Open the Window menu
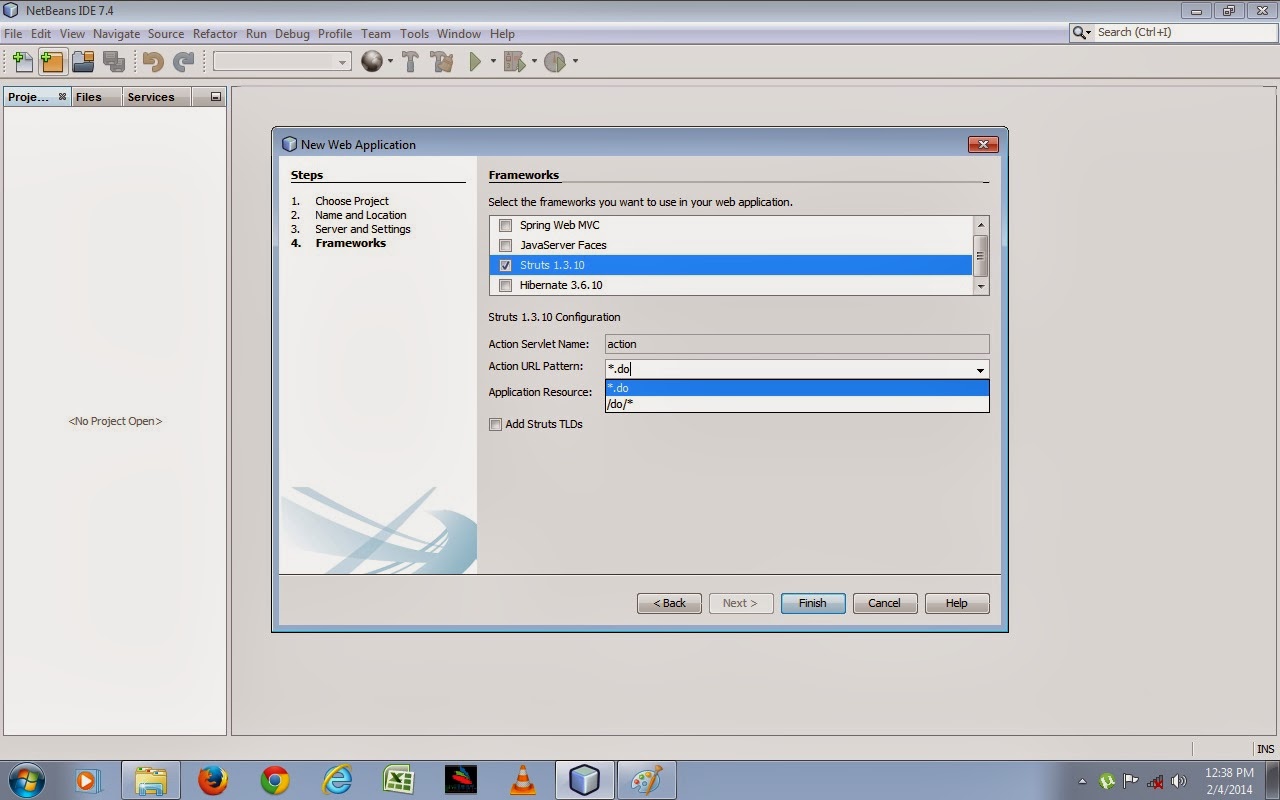 click(459, 33)
